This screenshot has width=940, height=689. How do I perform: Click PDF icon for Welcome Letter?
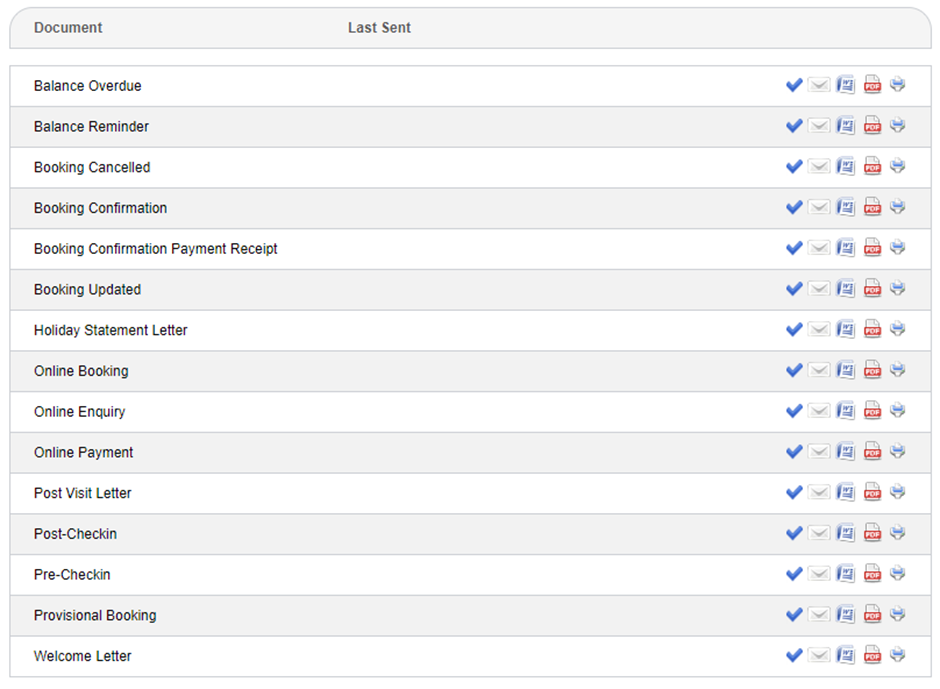point(872,656)
